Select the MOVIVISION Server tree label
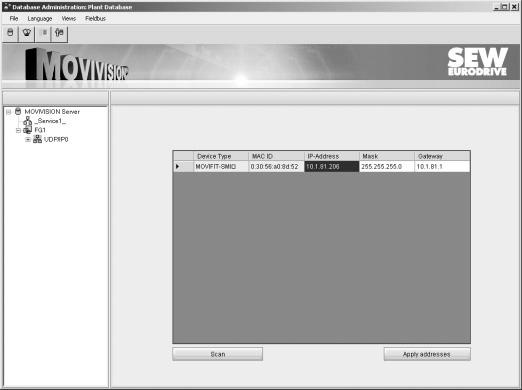Image resolution: width=522 pixels, height=390 pixels. click(52, 112)
